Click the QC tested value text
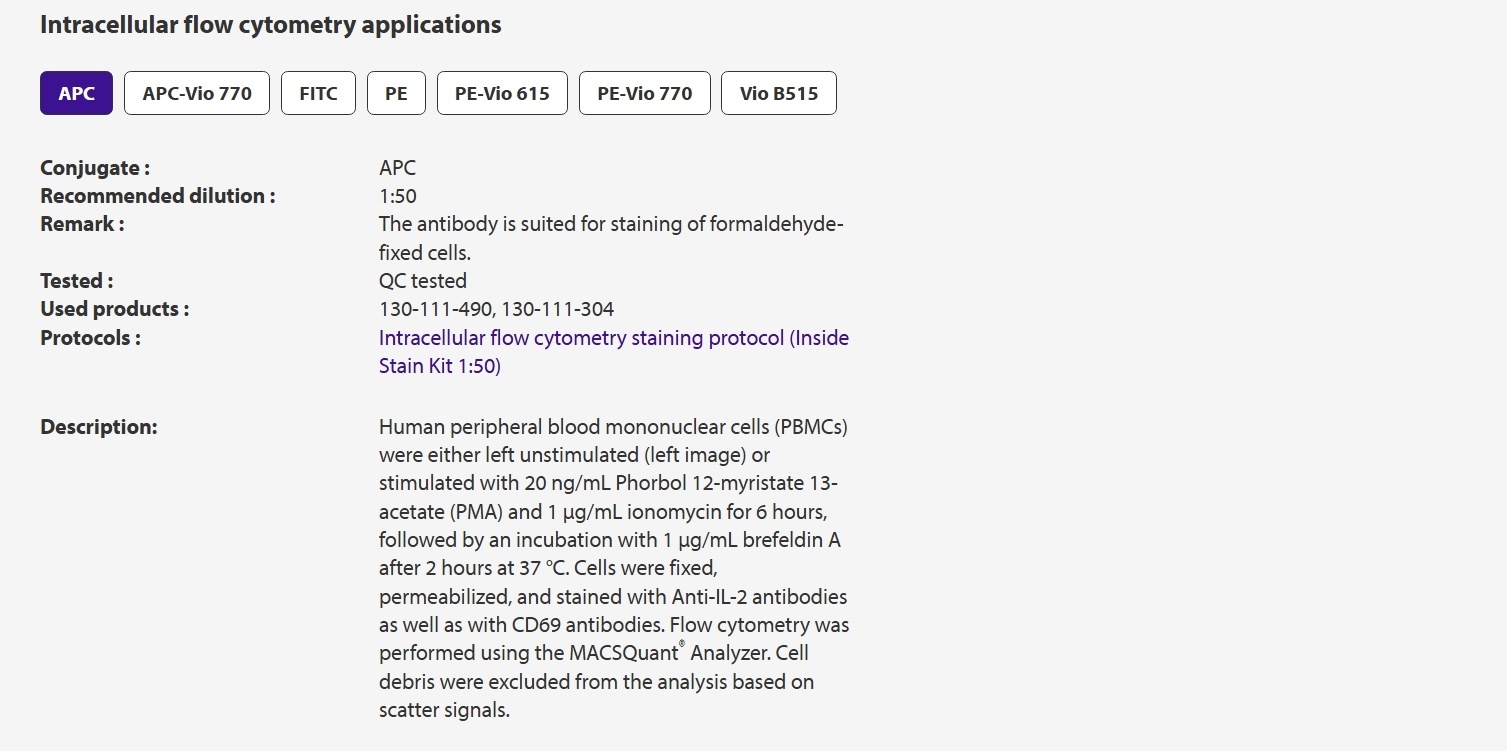Viewport: 1507px width, 751px height. click(423, 281)
